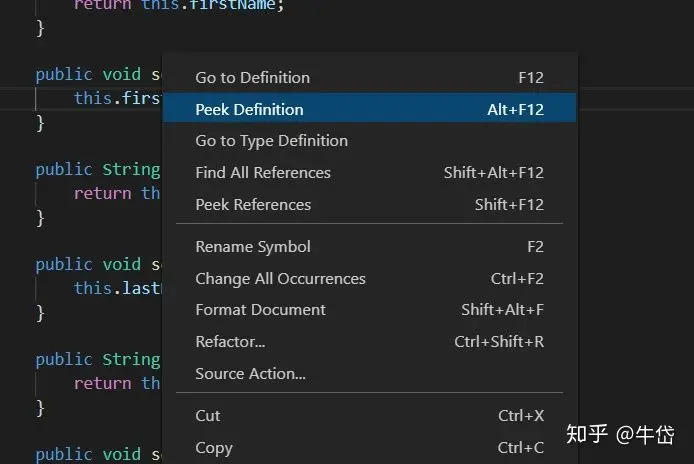Choose Change All Occurrences
694x464 pixels.
[280, 279]
